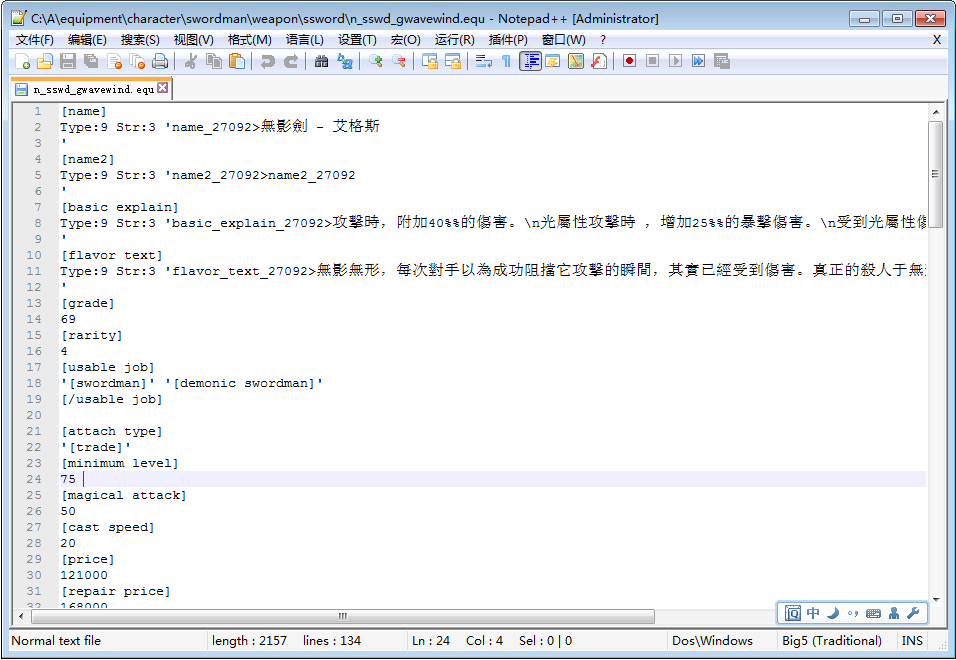Click the Print toolbar icon
Image resolution: width=956 pixels, height=660 pixels.
[160, 60]
